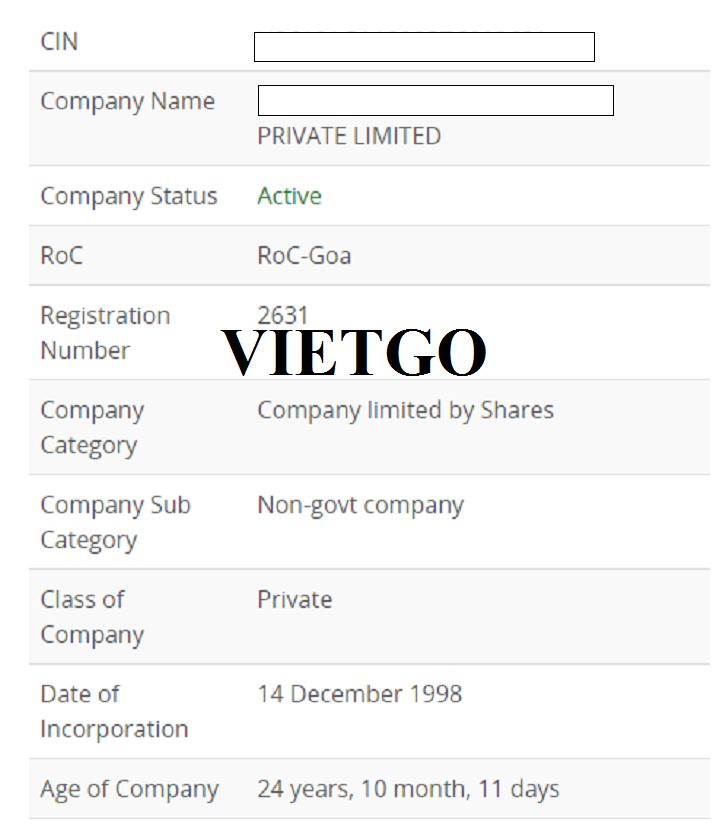
Task: Click the blank CIN value box
Action: click(x=424, y=47)
